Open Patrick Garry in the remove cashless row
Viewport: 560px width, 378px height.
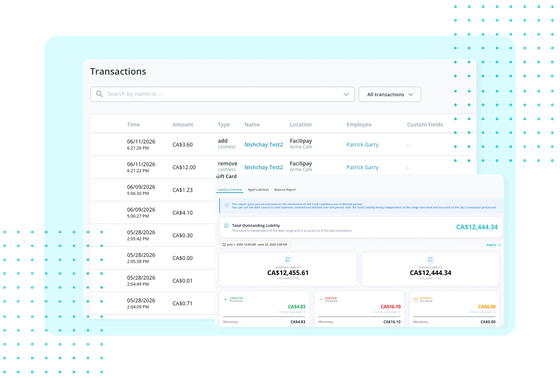pos(362,167)
